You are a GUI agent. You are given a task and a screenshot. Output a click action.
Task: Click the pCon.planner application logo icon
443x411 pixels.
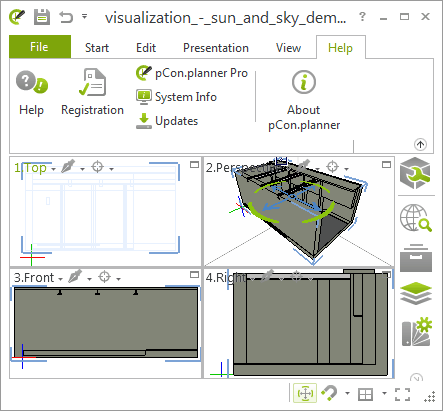click(17, 17)
